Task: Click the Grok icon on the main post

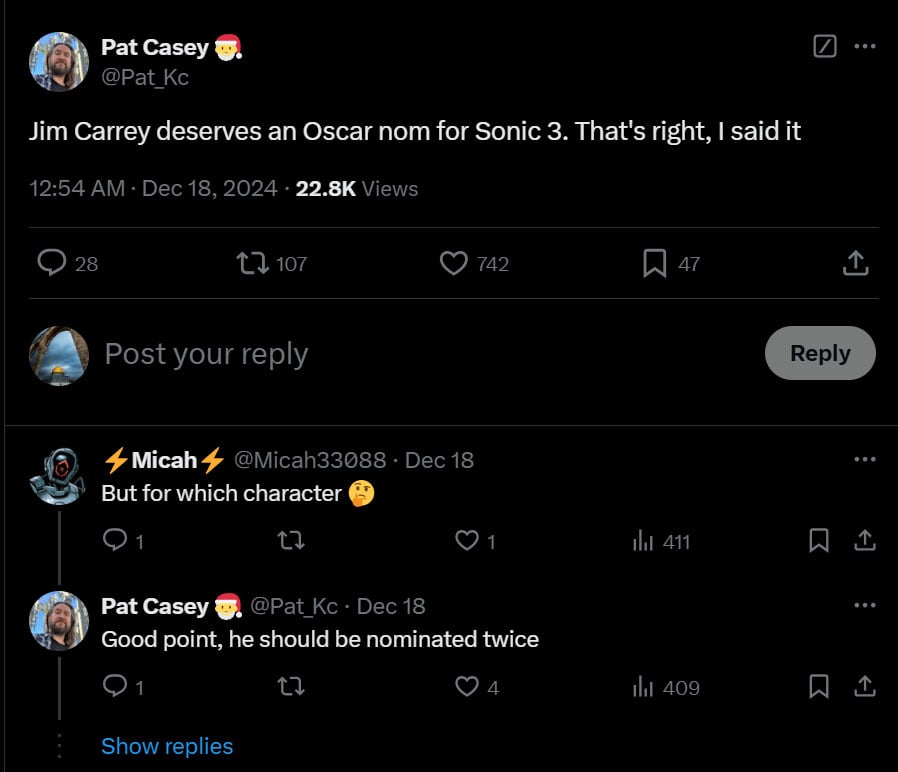Action: tap(825, 46)
